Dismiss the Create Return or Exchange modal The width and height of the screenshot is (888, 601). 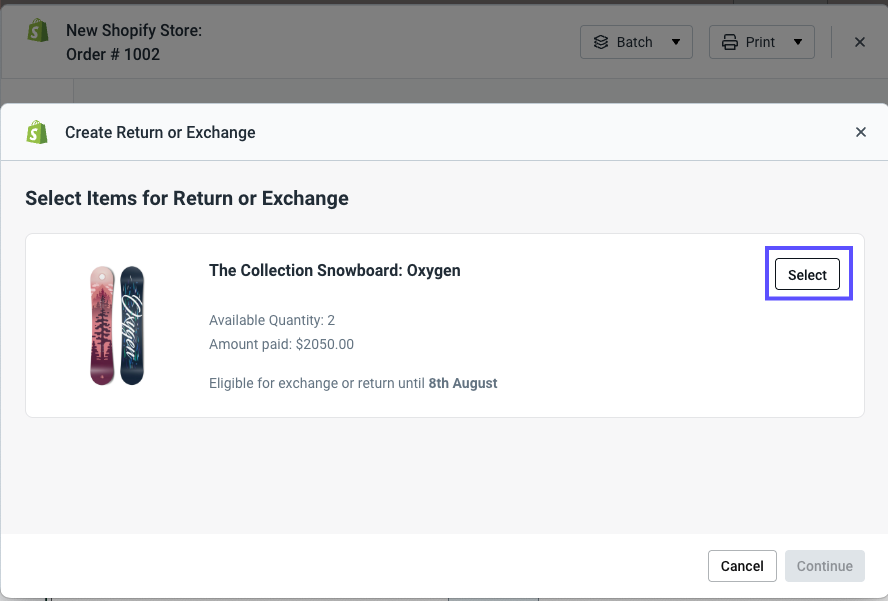(x=861, y=131)
